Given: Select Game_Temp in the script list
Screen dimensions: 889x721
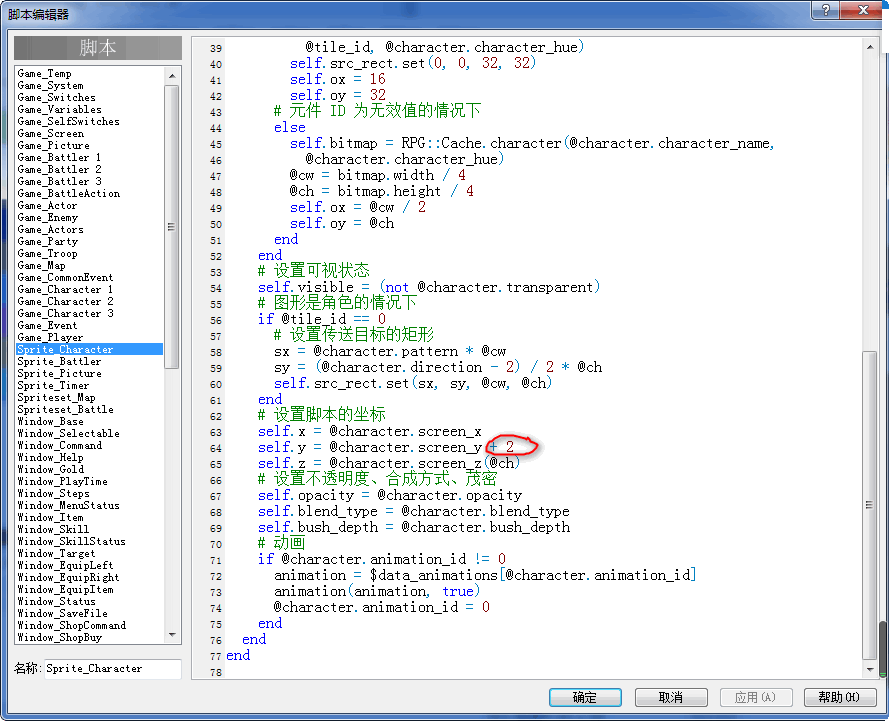Looking at the screenshot, I should point(44,74).
